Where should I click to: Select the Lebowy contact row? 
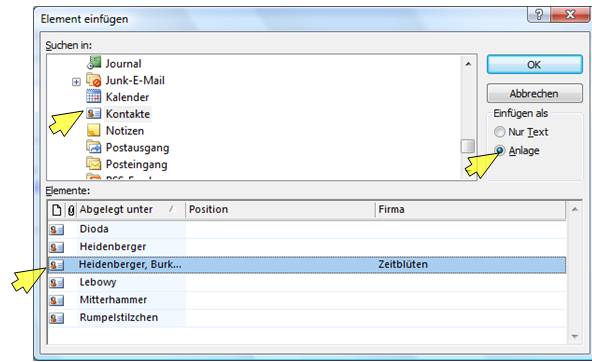pyautogui.click(x=307, y=282)
